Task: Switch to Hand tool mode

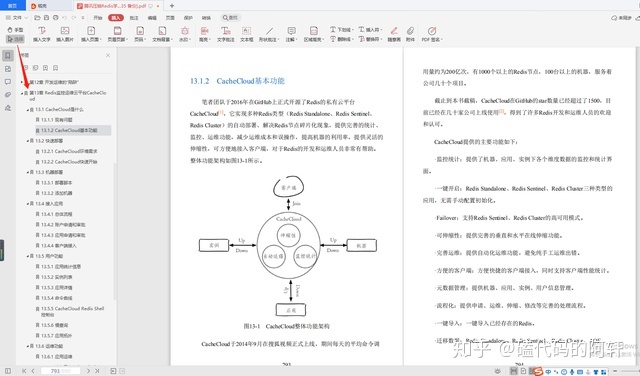Action: pos(16,30)
